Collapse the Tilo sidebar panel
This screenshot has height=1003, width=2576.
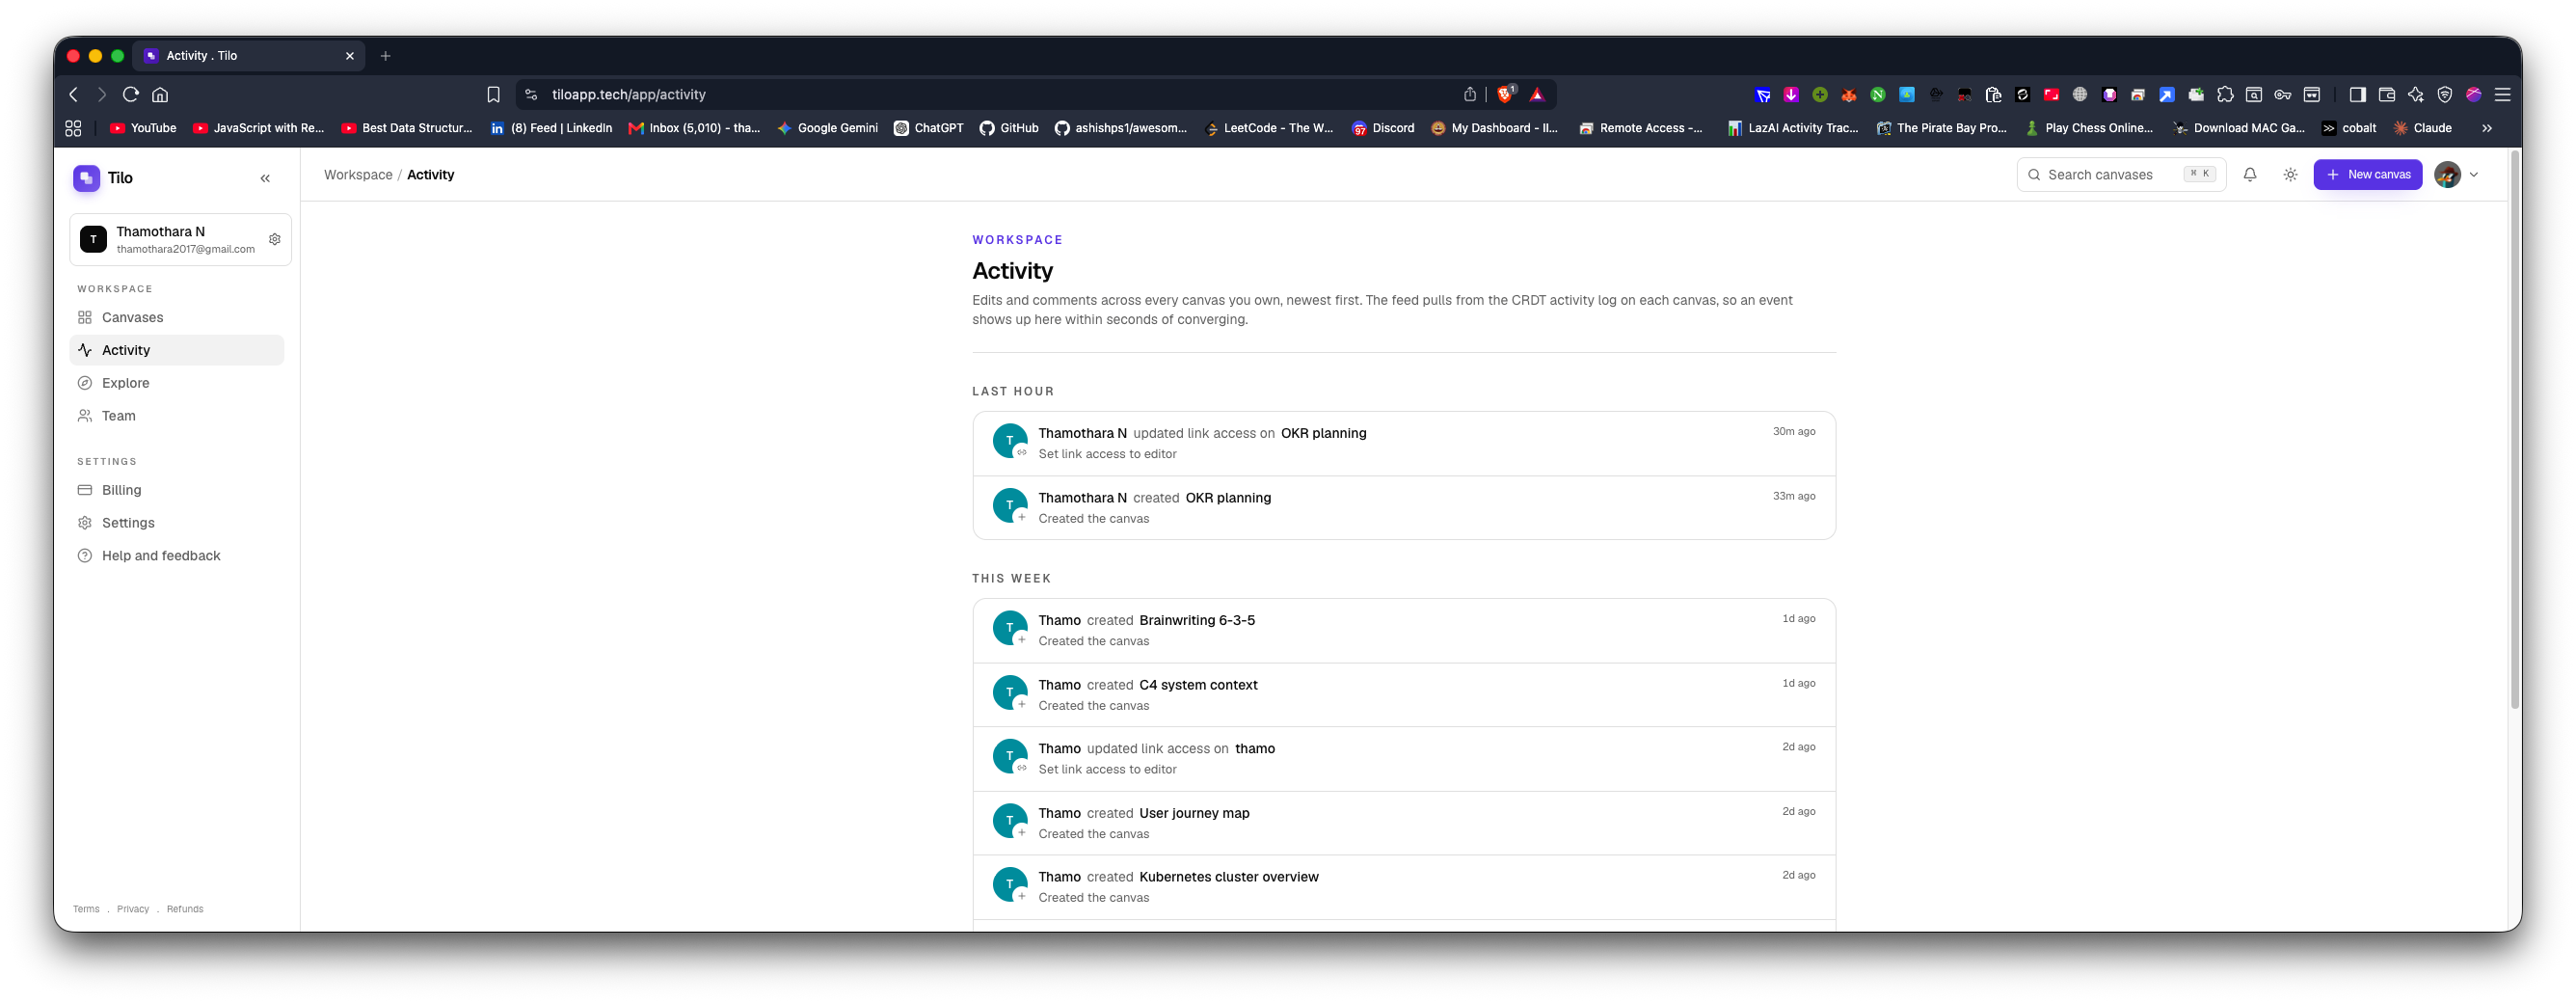click(x=265, y=178)
